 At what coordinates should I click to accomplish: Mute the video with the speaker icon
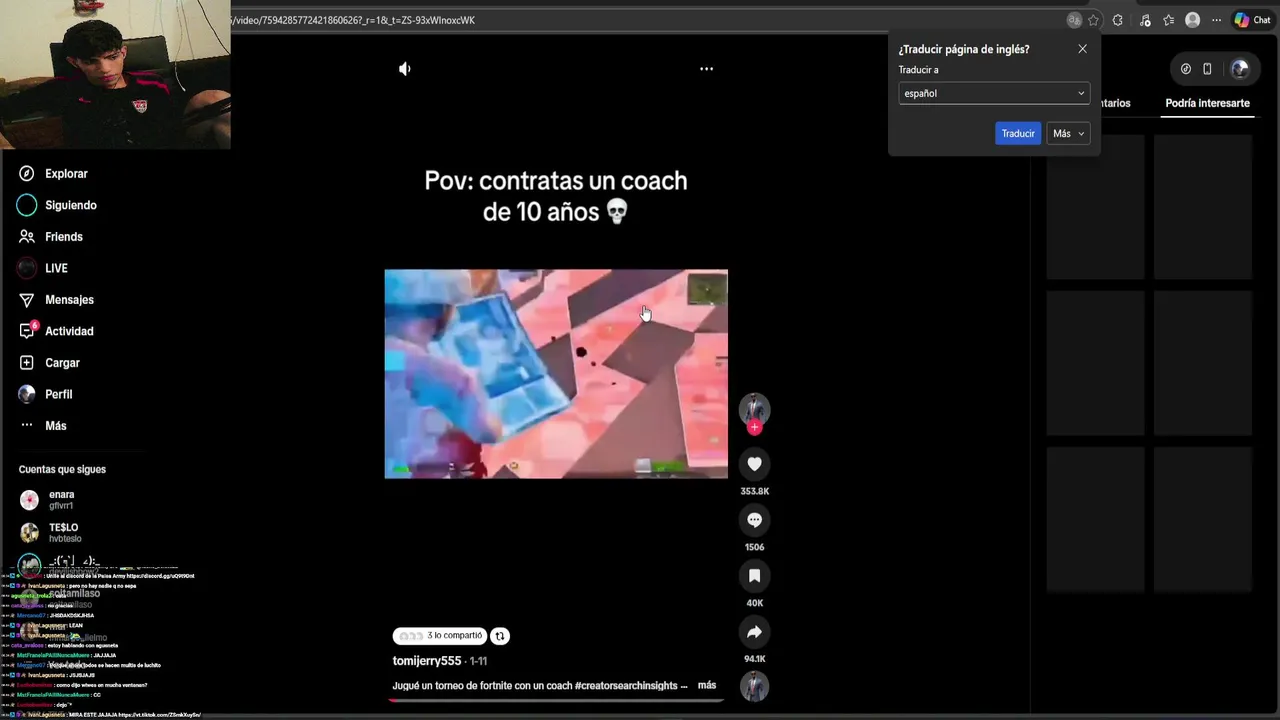[x=405, y=69]
